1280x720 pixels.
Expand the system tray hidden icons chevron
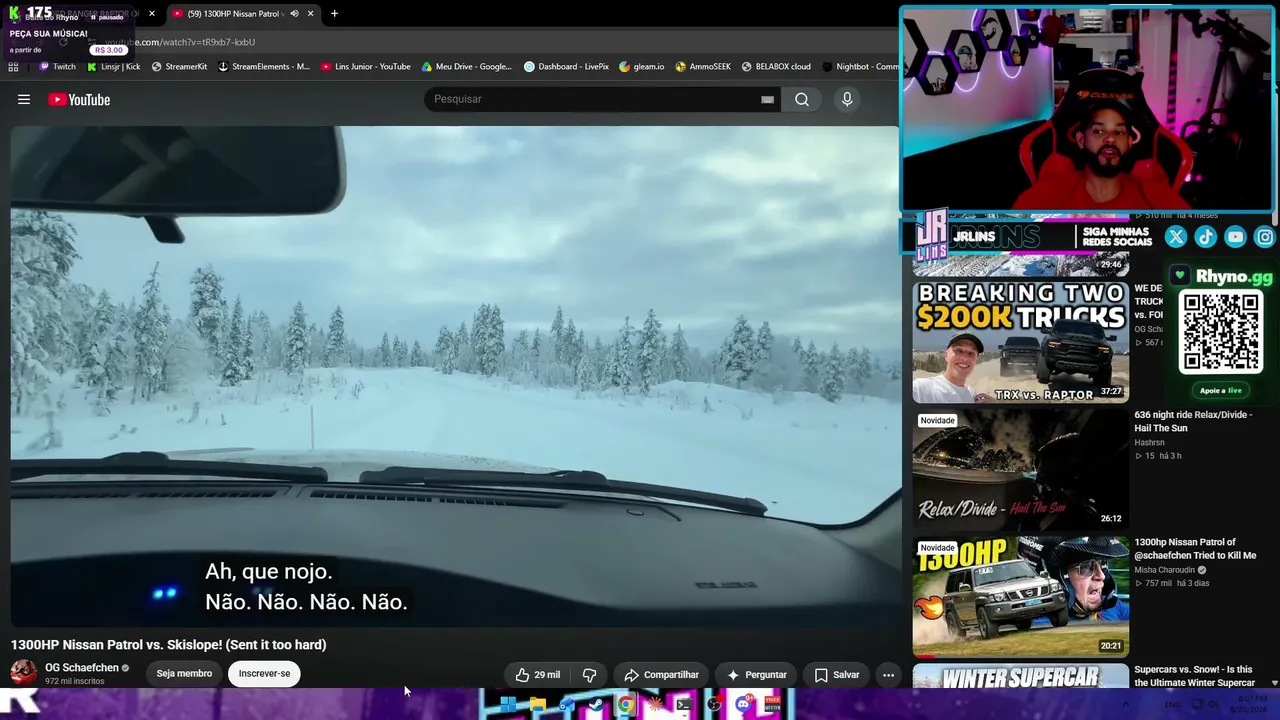click(1125, 705)
